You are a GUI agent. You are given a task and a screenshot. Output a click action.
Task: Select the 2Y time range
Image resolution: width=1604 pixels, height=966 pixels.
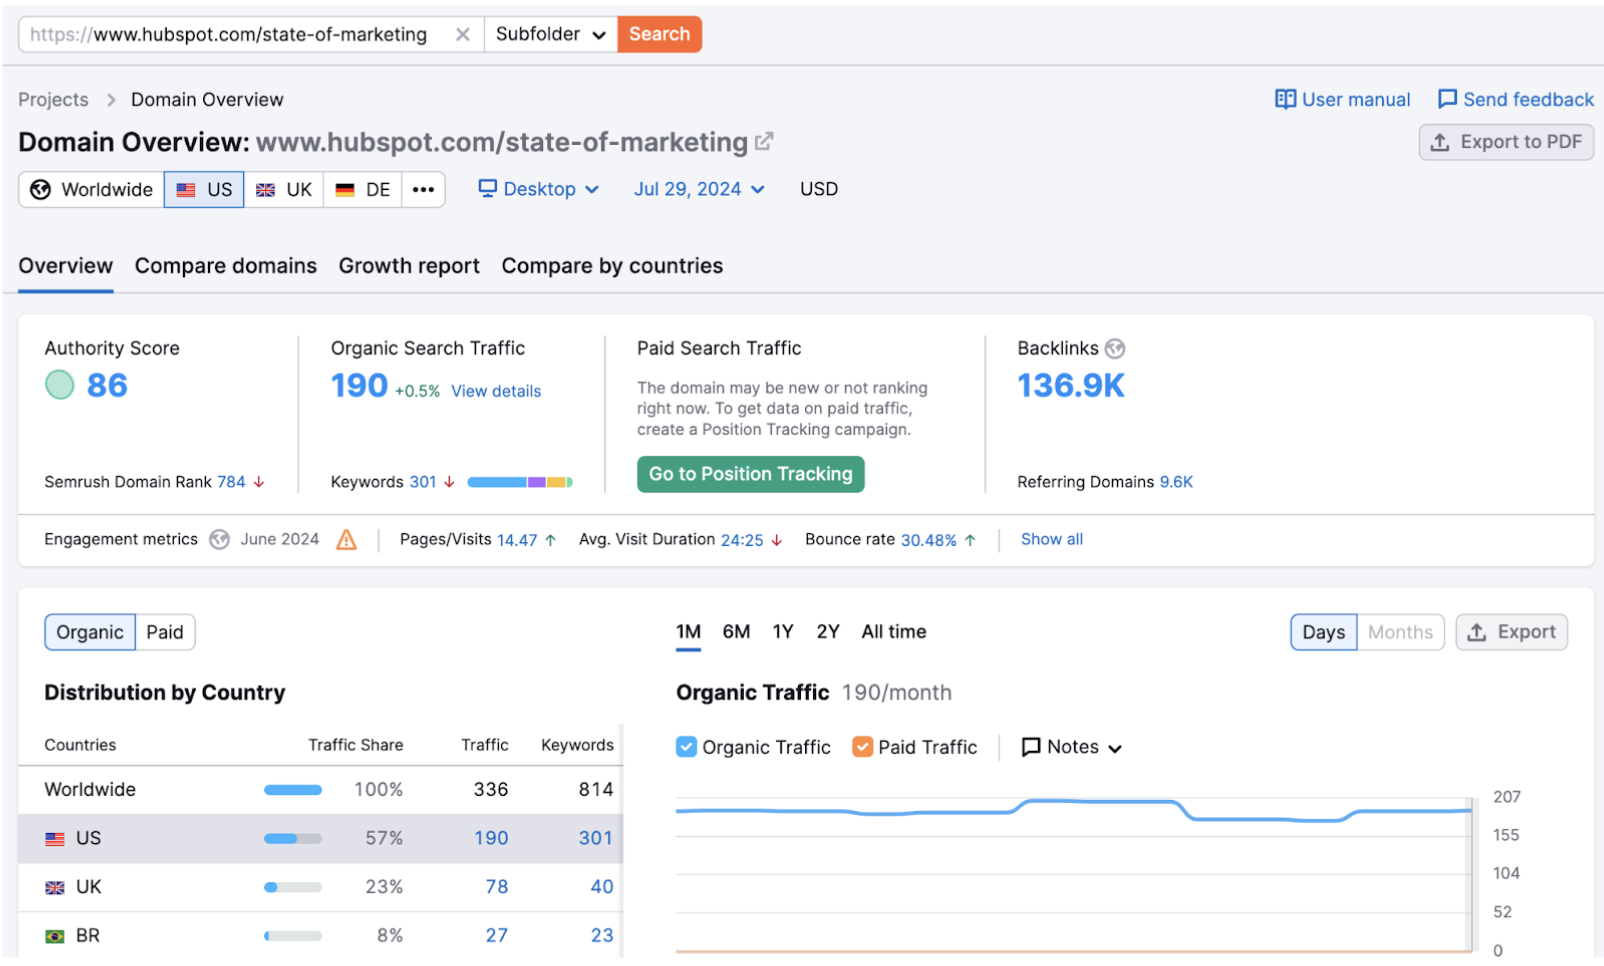(828, 632)
